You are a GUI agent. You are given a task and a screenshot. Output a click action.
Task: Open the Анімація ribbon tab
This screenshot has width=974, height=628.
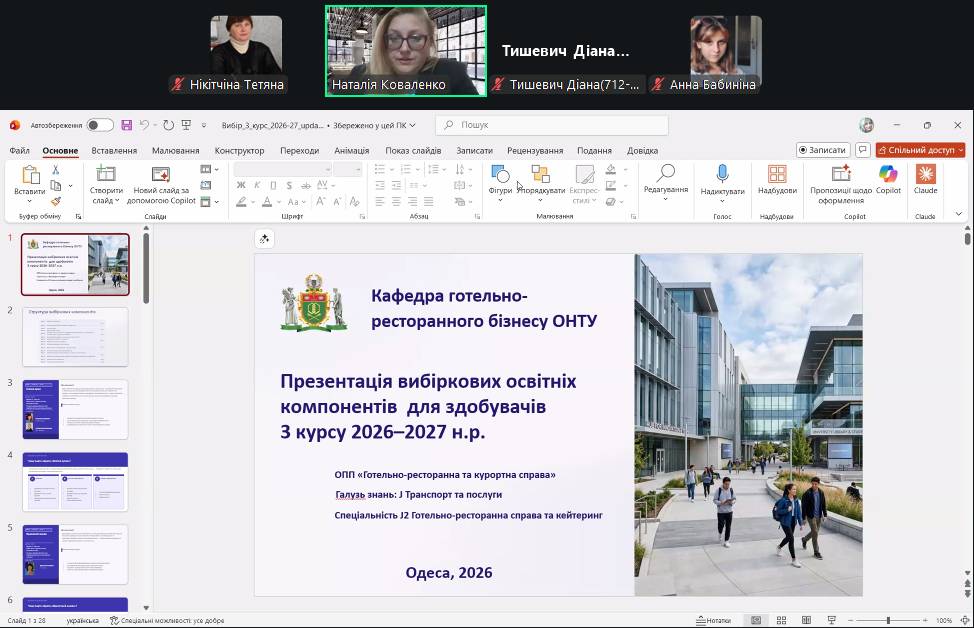click(x=351, y=151)
